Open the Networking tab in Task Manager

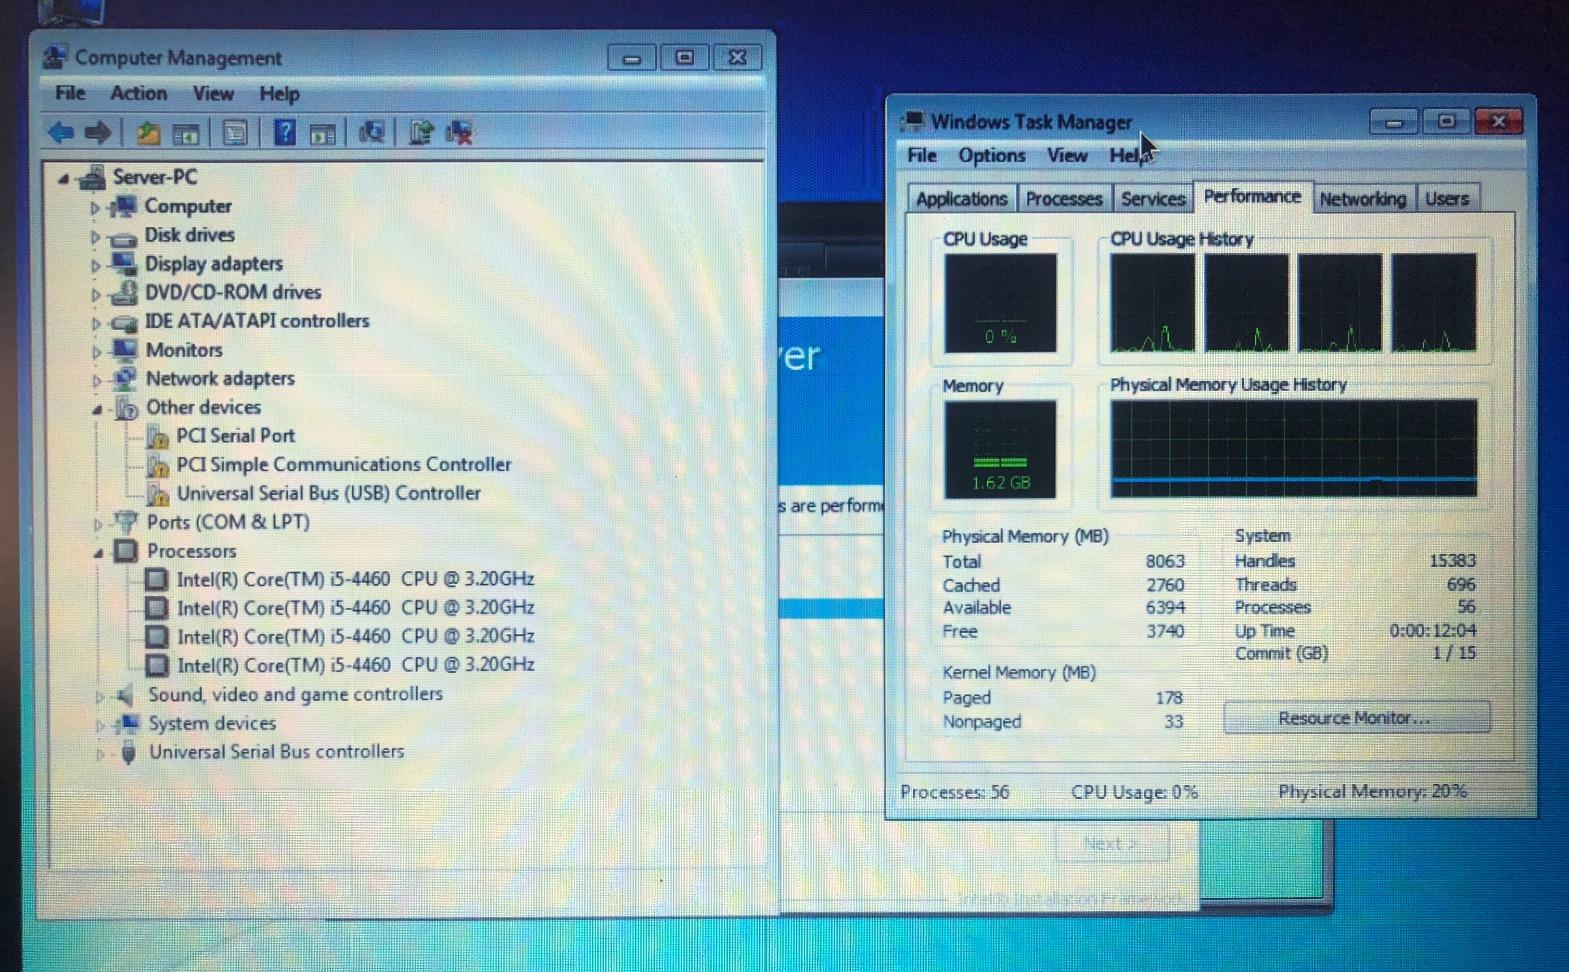[1362, 199]
